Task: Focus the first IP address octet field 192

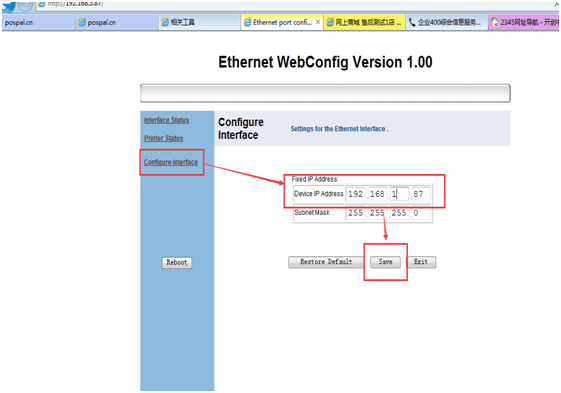Action: [x=356, y=194]
